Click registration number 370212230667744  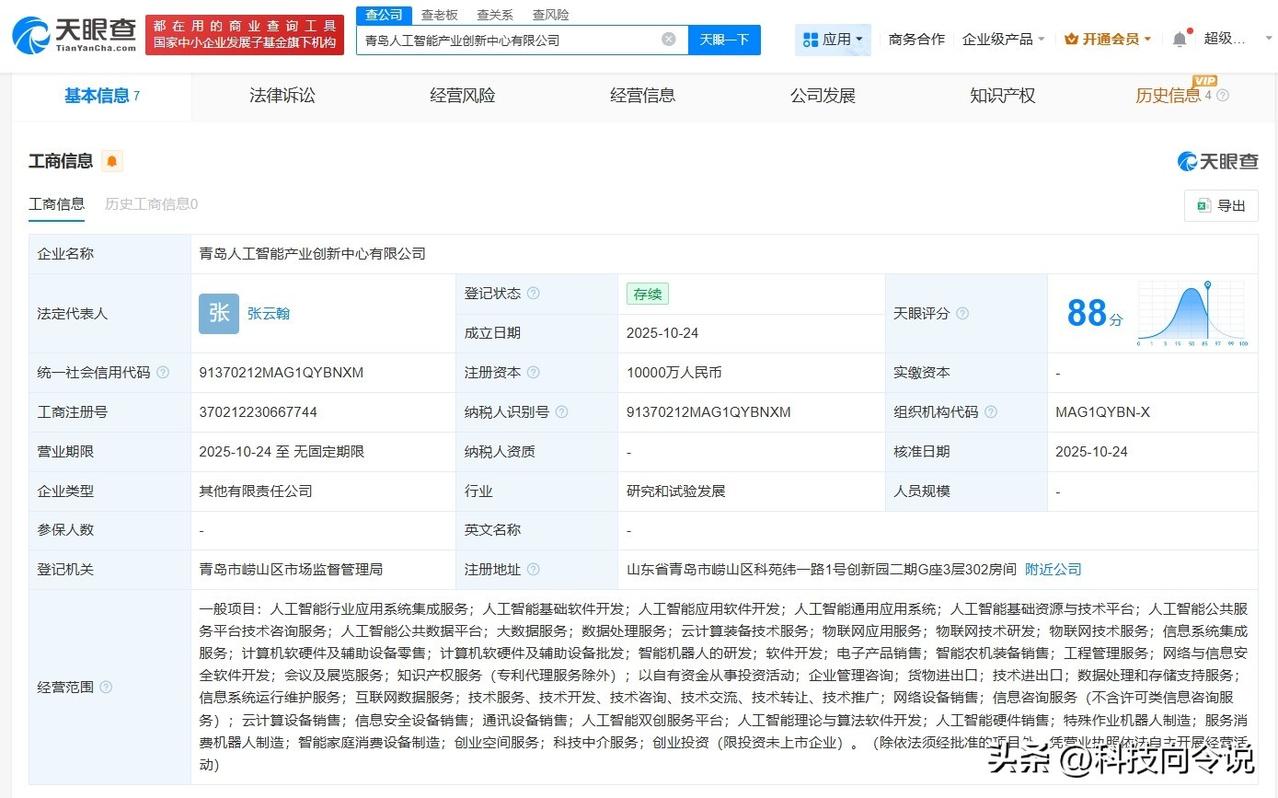point(258,412)
